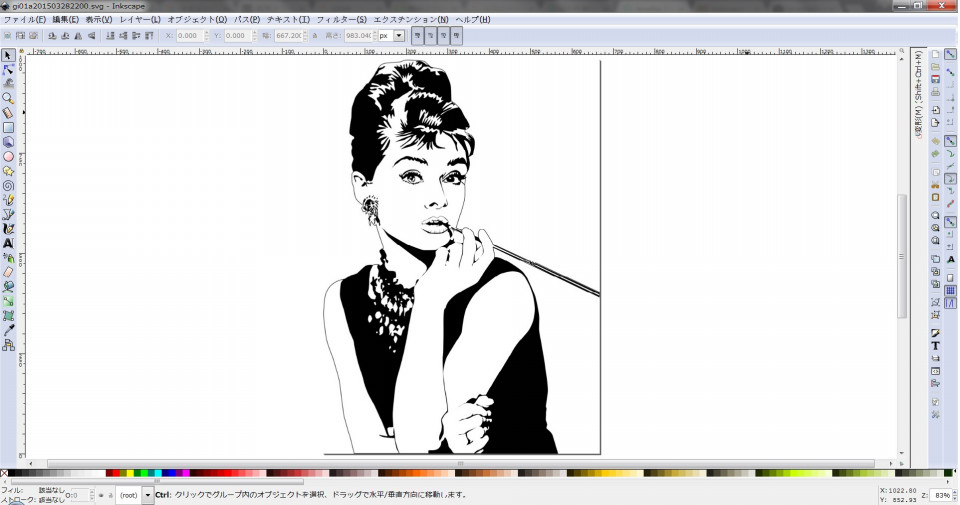Click the Redo icon in command bar
960x505 pixels.
click(935, 154)
